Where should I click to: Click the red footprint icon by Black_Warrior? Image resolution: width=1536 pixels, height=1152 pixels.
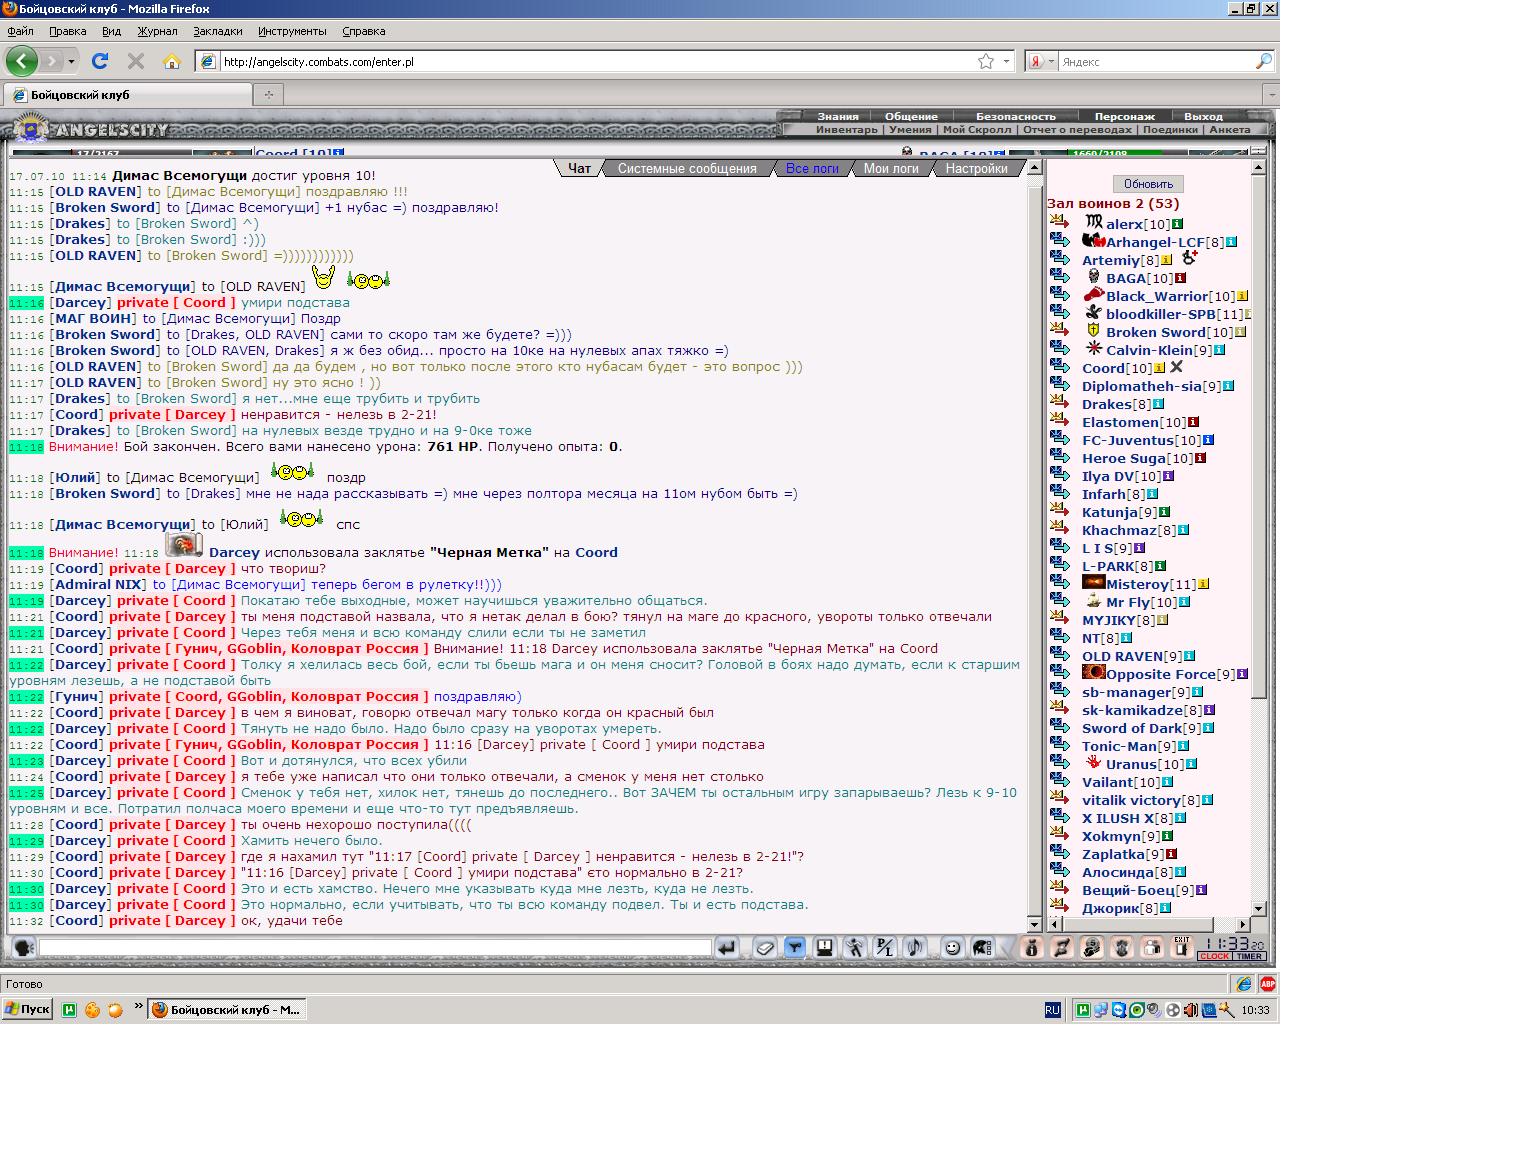pyautogui.click(x=1093, y=295)
